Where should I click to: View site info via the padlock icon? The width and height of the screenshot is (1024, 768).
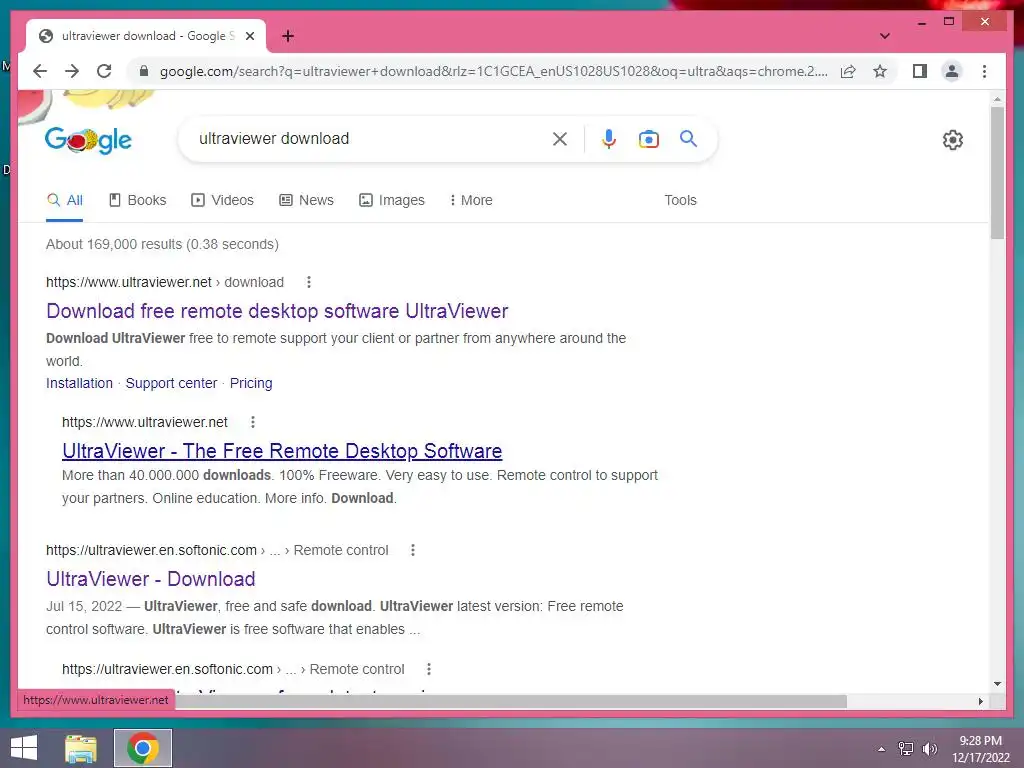click(x=144, y=71)
